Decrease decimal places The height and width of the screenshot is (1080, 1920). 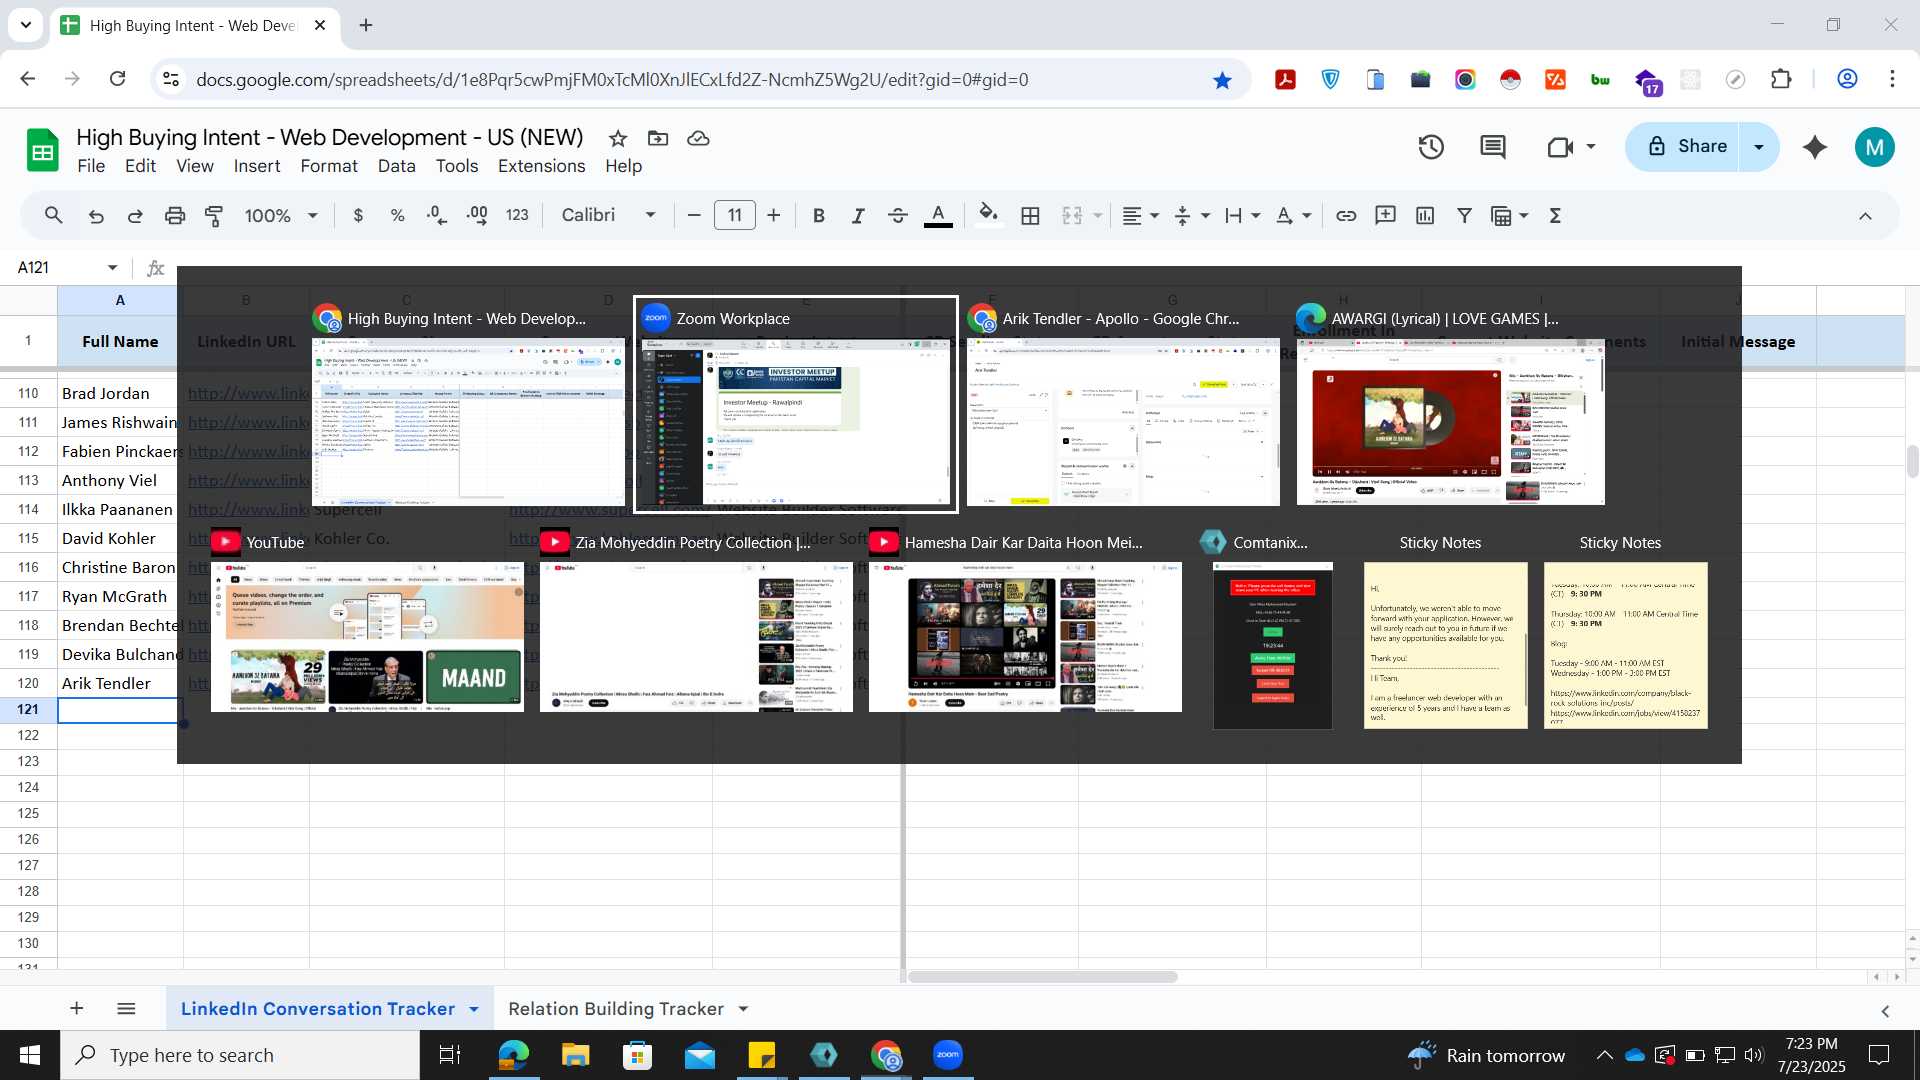437,215
